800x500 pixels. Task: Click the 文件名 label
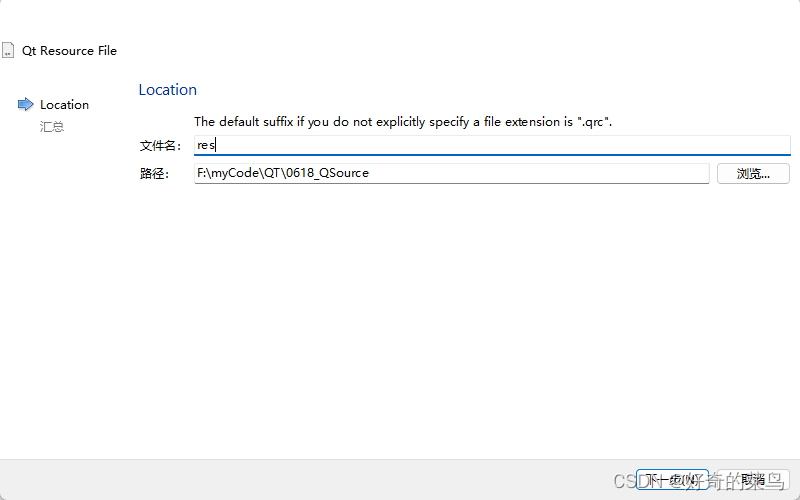coord(161,146)
